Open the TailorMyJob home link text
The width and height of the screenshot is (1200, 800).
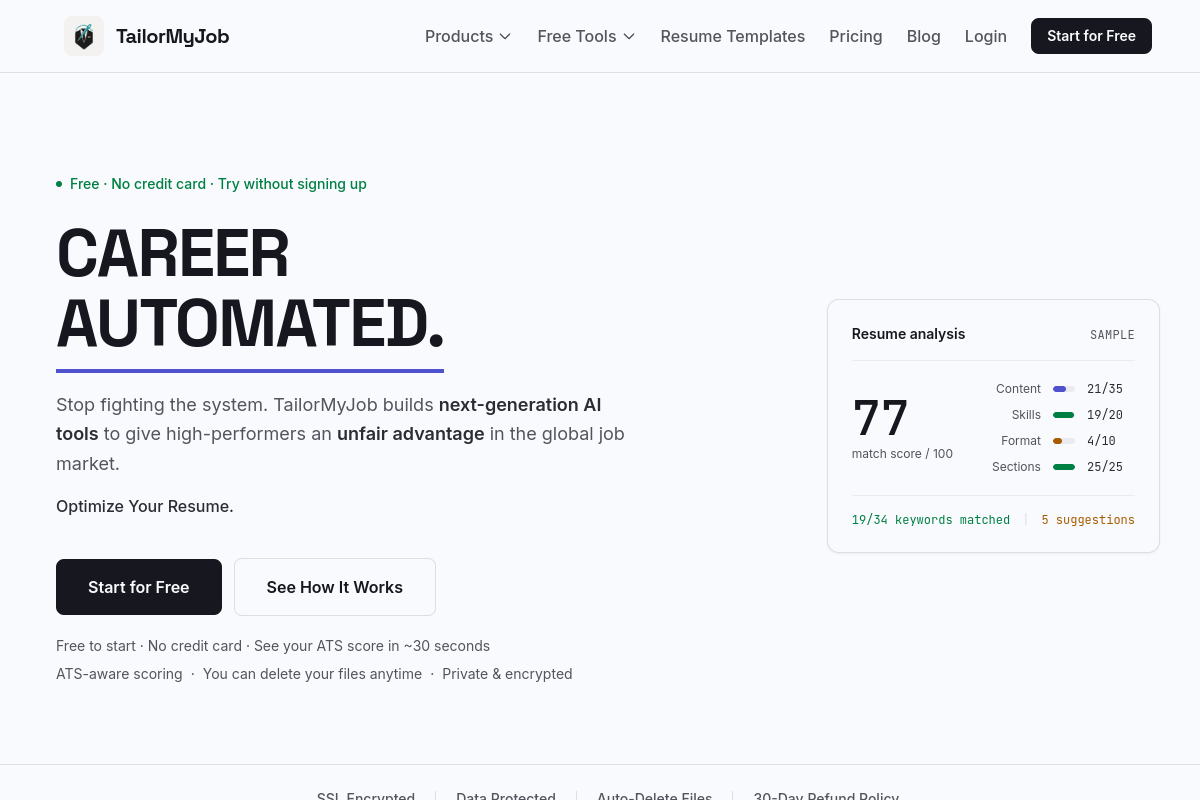[x=172, y=37]
